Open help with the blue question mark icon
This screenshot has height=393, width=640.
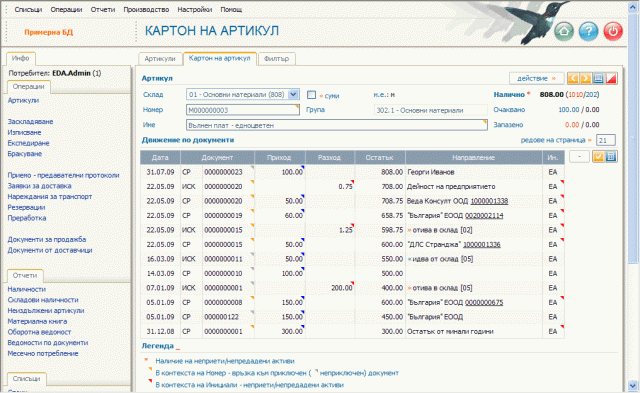588,31
